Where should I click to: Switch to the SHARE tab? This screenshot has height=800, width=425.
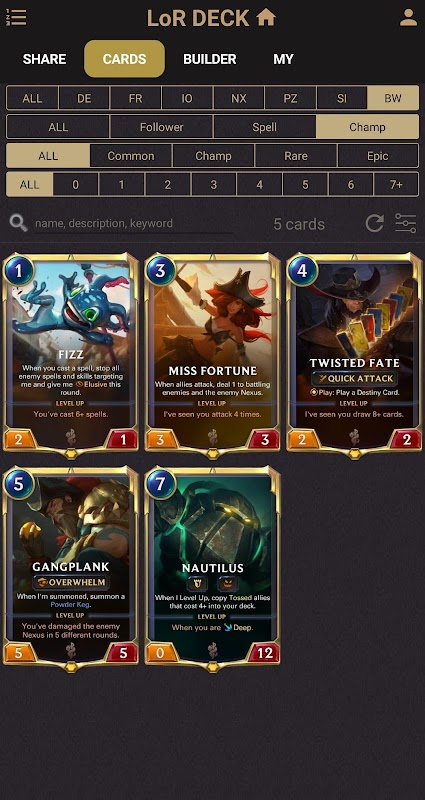click(44, 59)
